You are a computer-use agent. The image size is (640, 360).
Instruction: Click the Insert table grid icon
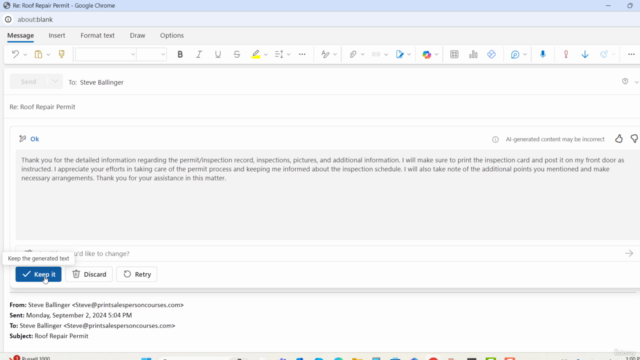point(454,54)
